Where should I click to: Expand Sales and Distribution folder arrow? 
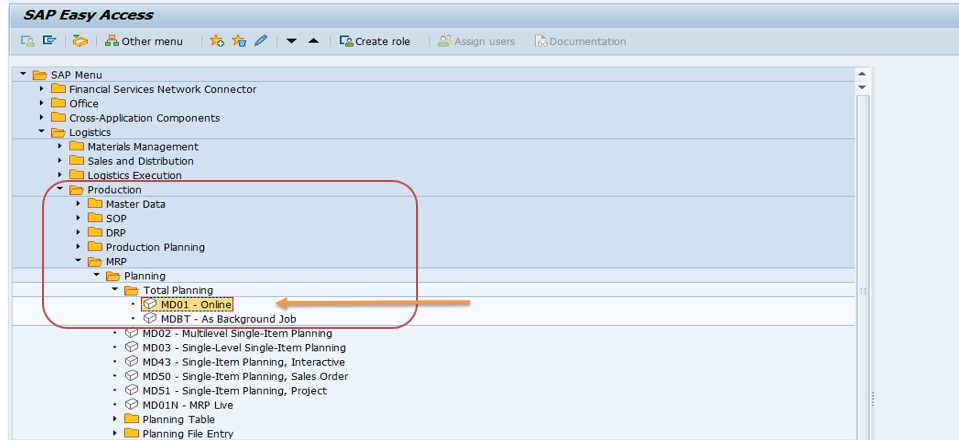pos(60,160)
